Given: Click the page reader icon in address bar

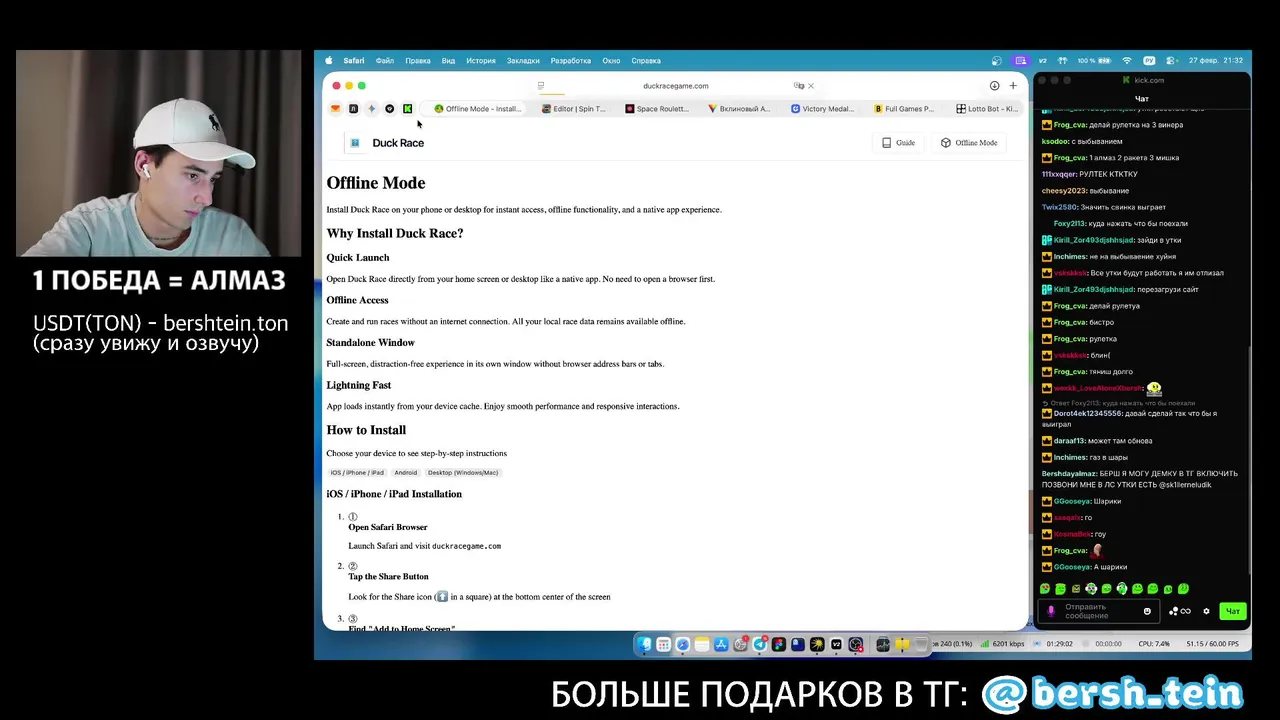Looking at the screenshot, I should click(541, 86).
